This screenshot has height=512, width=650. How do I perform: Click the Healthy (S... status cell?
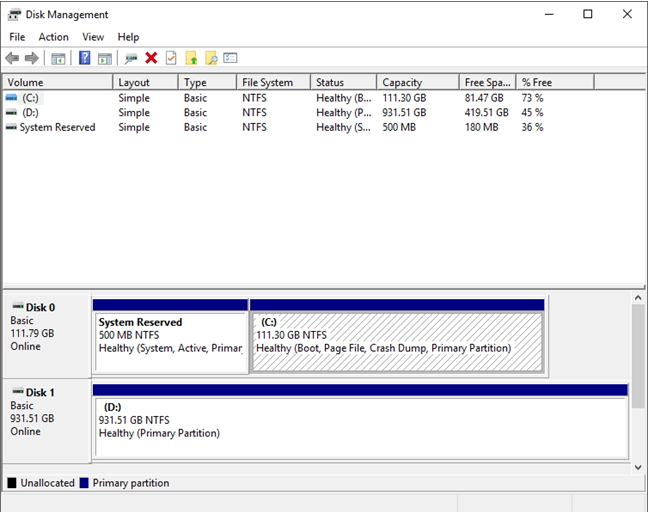[343, 127]
